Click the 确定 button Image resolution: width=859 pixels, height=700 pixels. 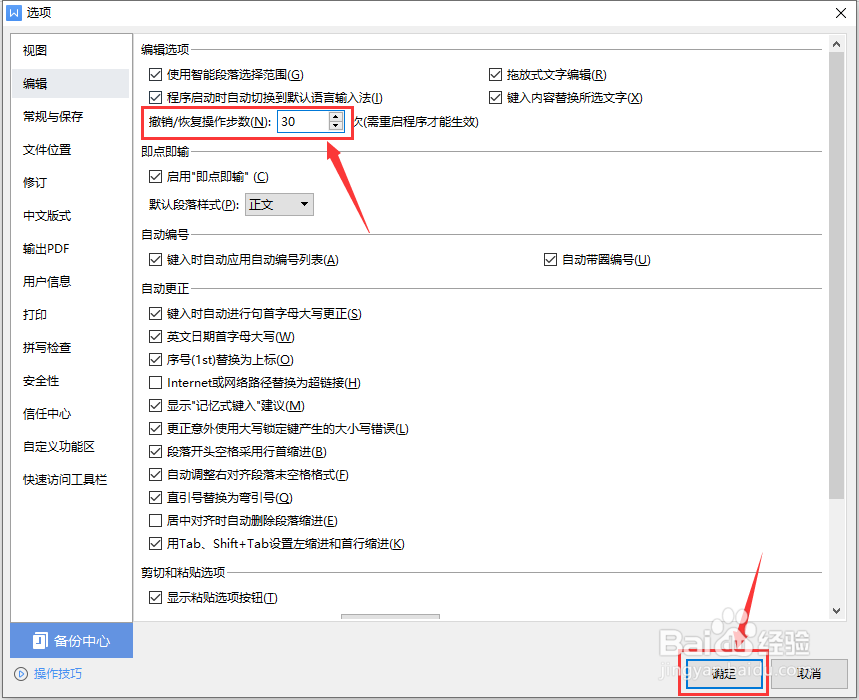pyautogui.click(x=724, y=674)
